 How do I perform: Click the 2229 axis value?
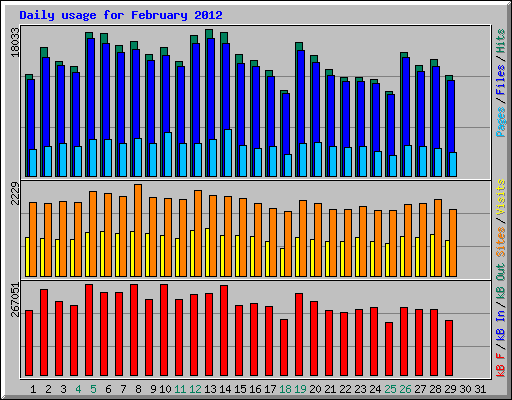pos(15,194)
